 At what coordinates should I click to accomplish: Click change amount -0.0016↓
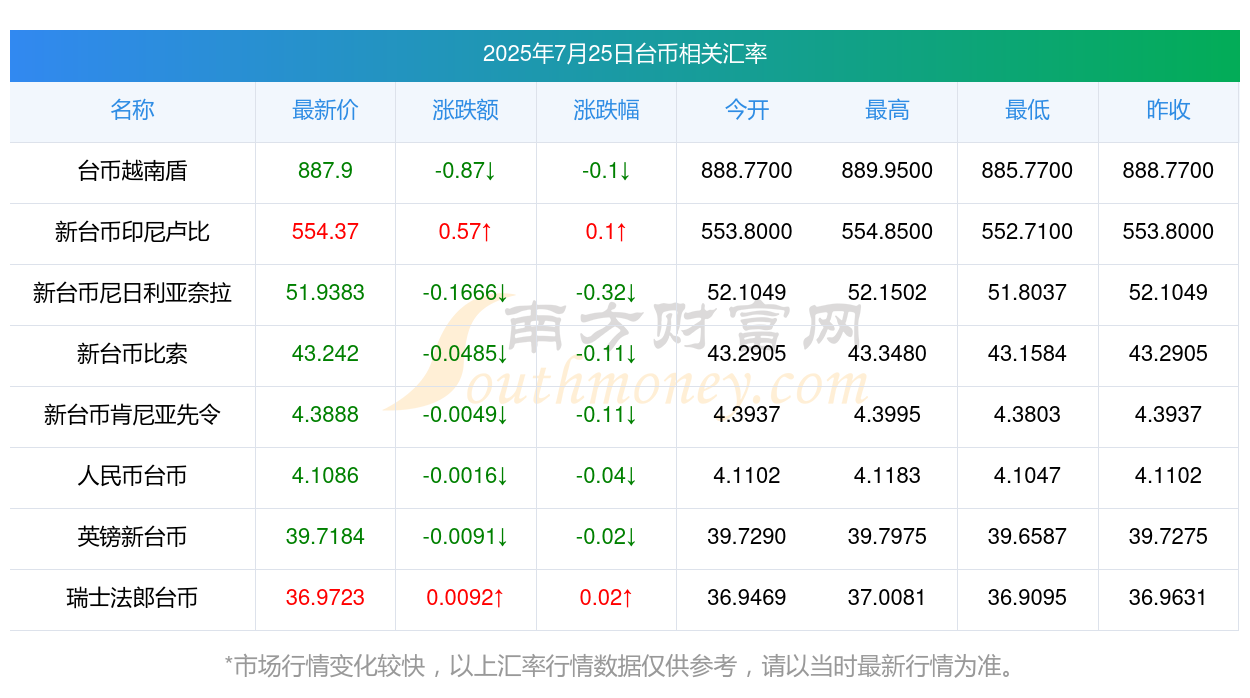click(x=466, y=476)
